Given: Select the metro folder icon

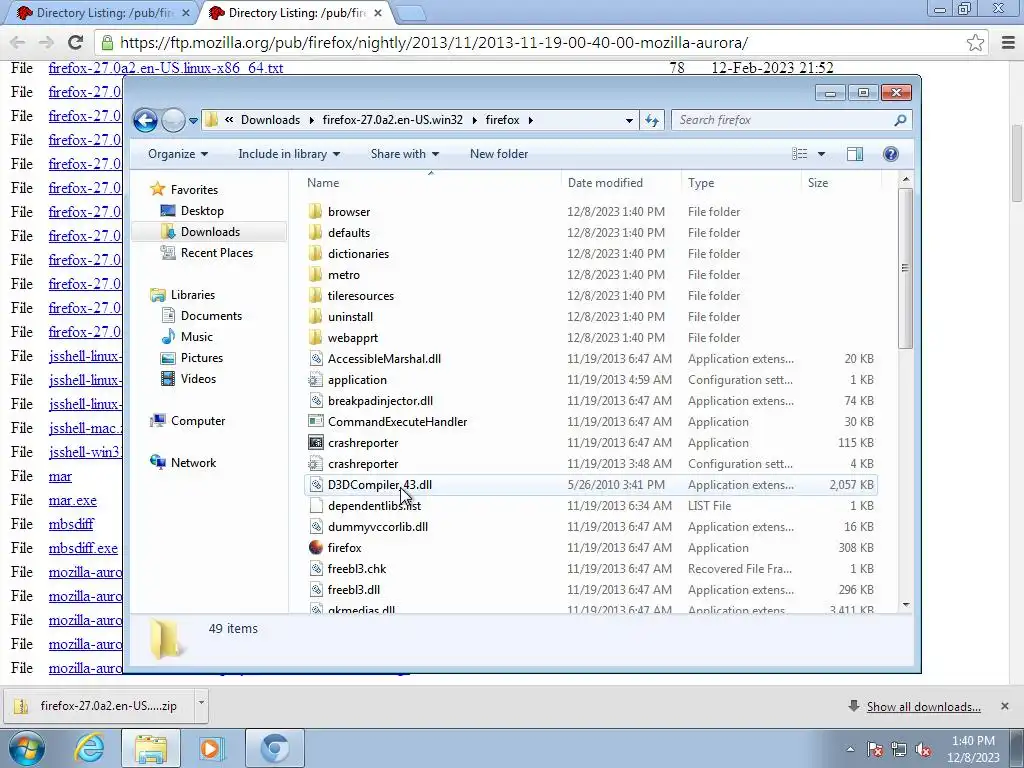Looking at the screenshot, I should pyautogui.click(x=315, y=274).
